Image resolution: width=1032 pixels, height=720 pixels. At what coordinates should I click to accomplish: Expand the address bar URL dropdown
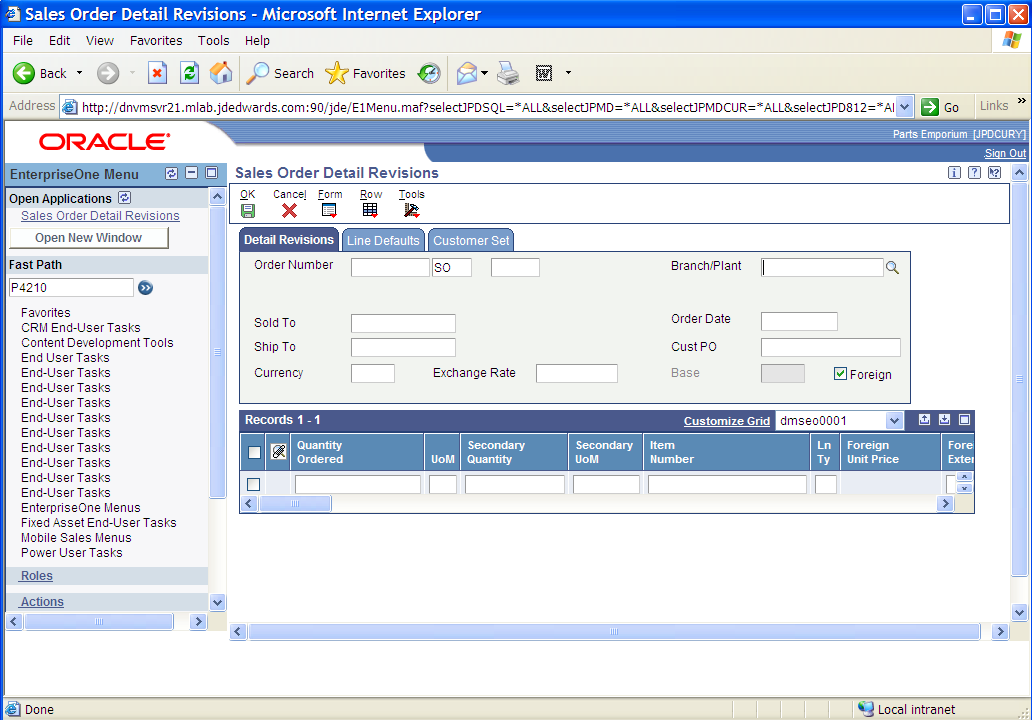click(905, 107)
